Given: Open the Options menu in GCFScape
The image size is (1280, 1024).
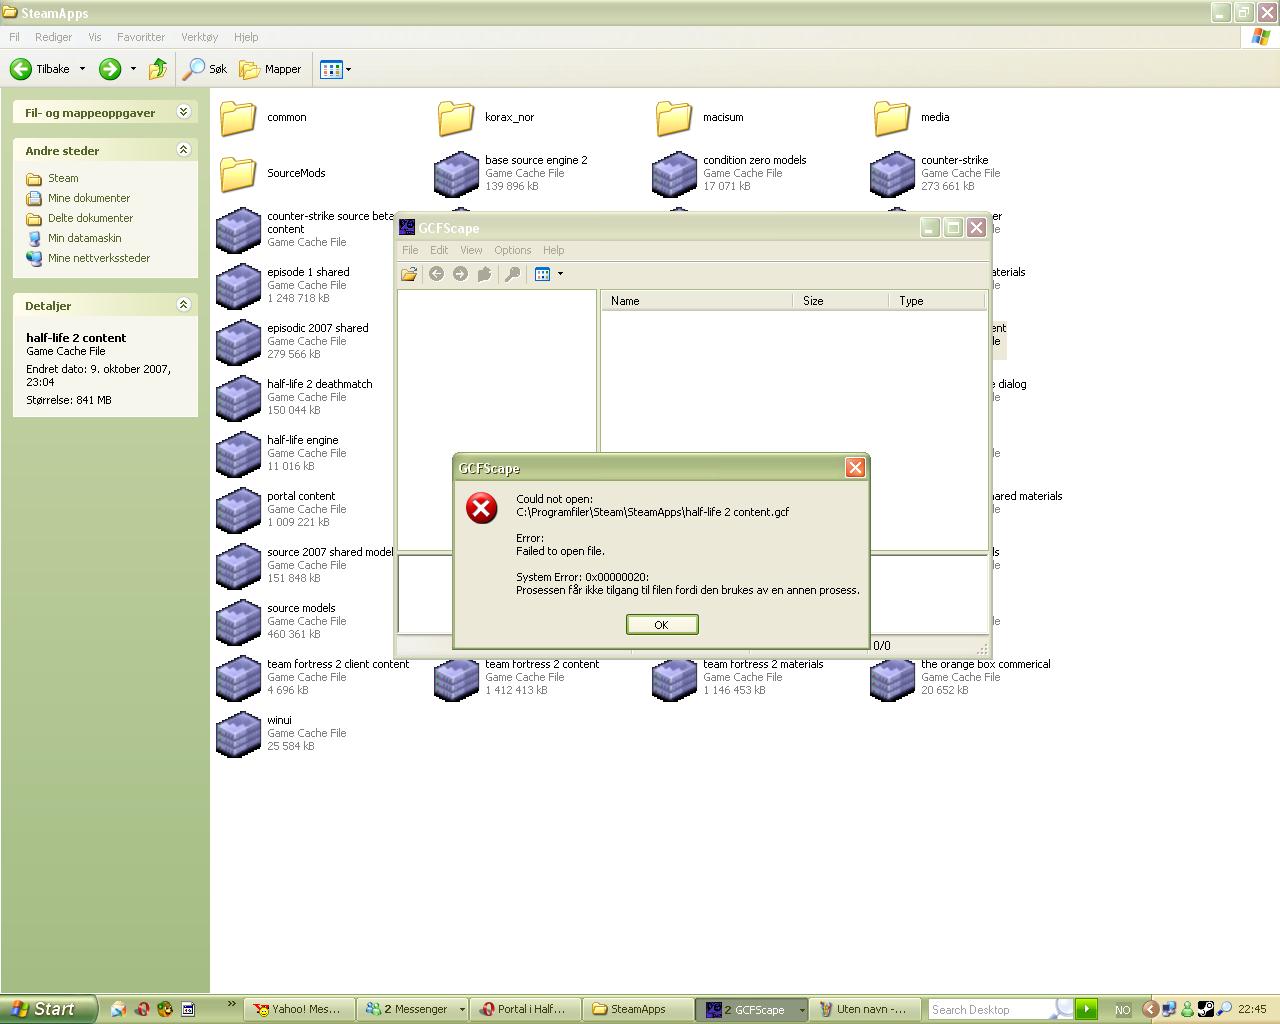Looking at the screenshot, I should 512,250.
